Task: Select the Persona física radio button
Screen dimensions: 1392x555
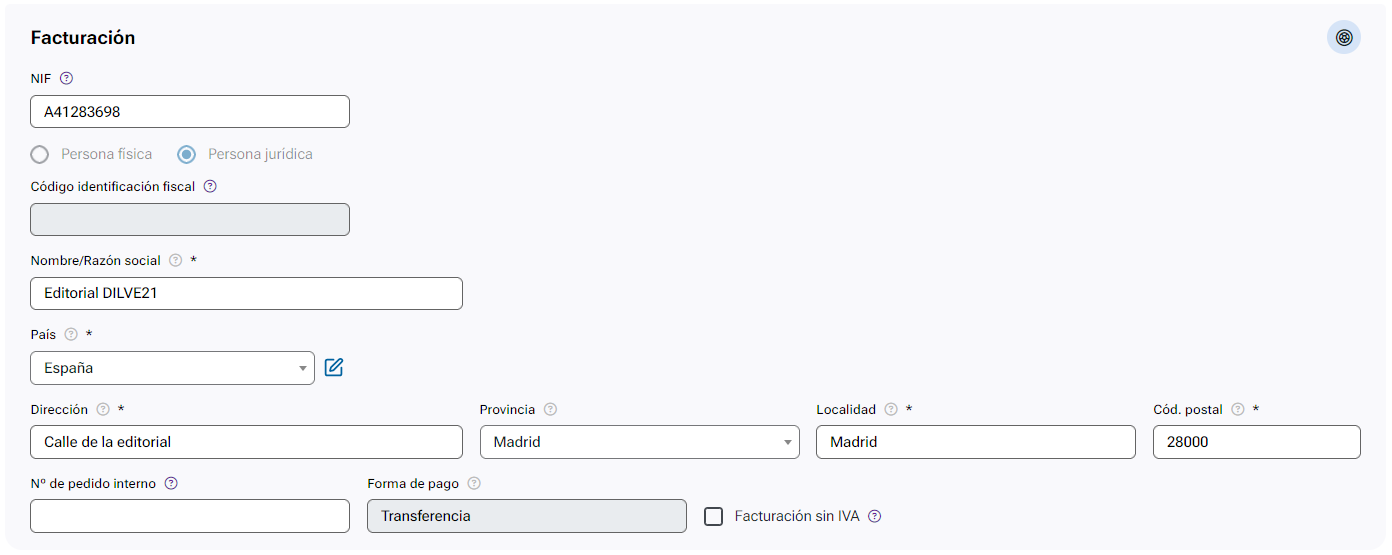Action: pyautogui.click(x=40, y=154)
